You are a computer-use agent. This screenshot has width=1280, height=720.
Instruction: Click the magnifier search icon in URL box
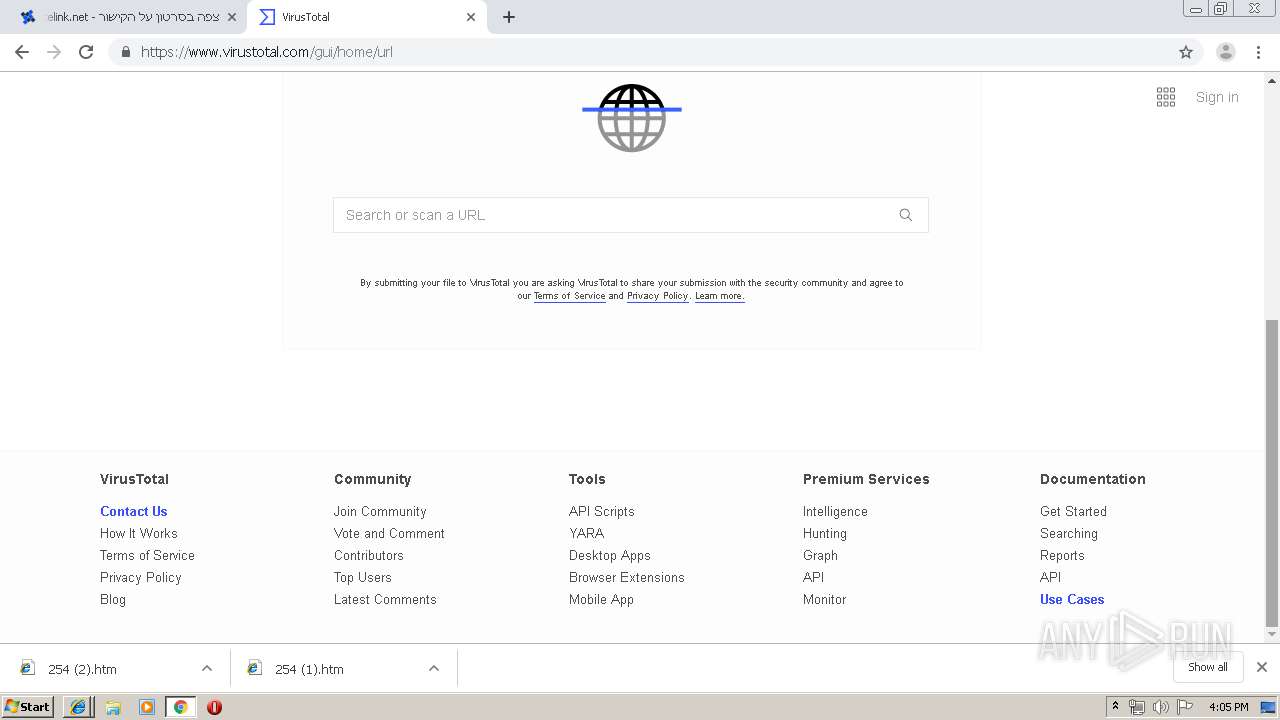[906, 215]
